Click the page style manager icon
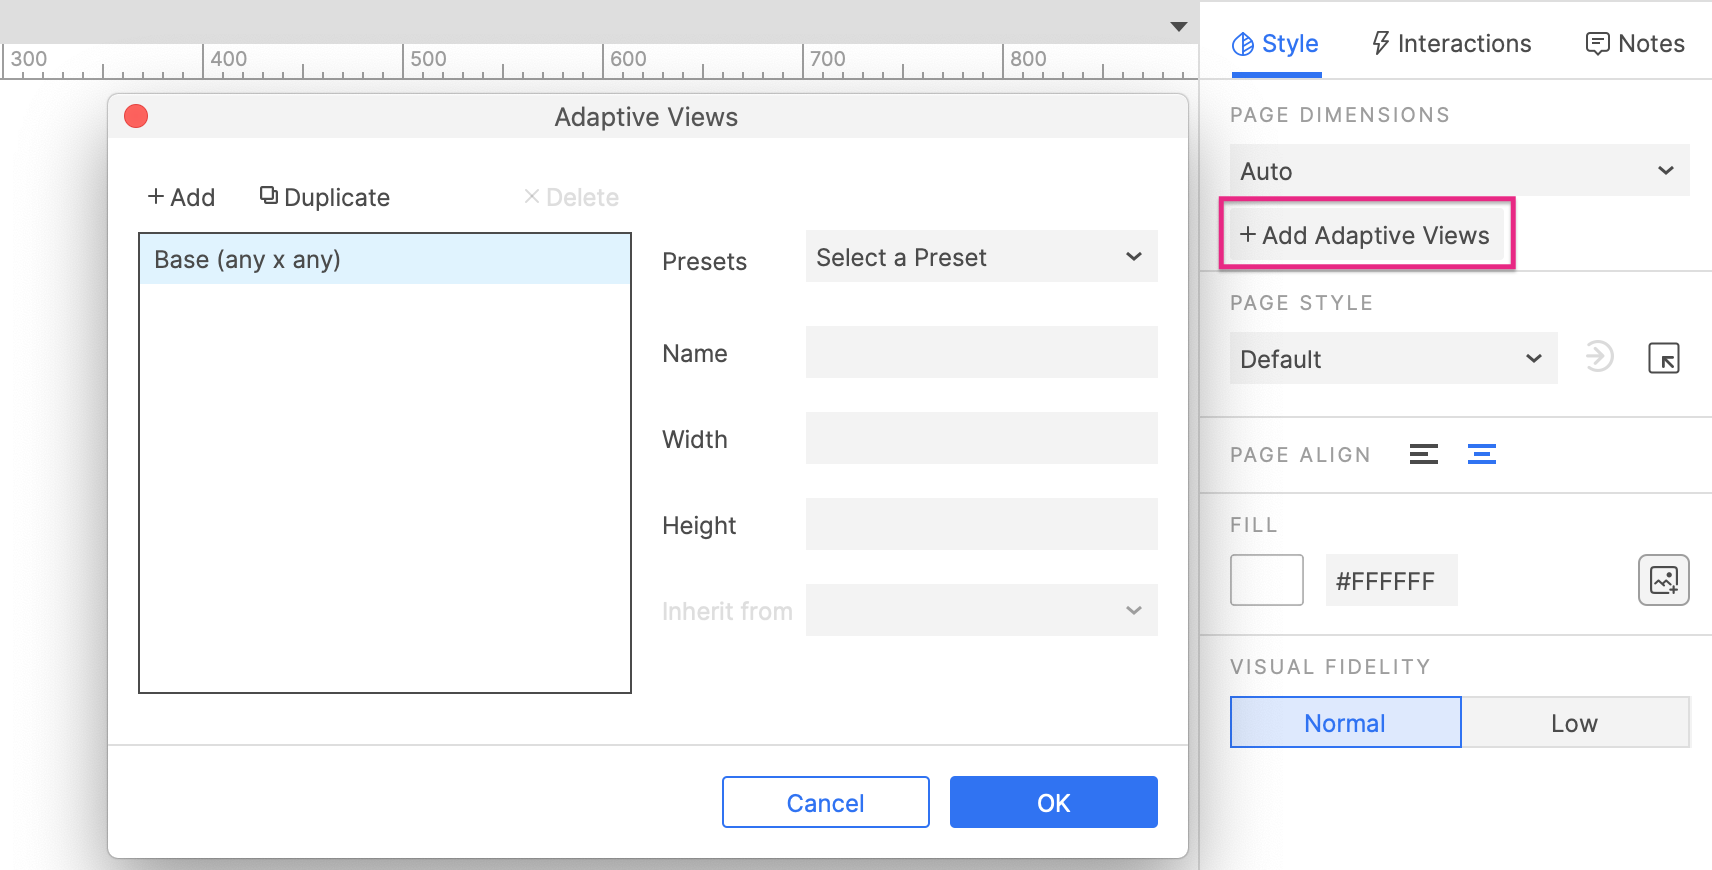This screenshot has width=1712, height=870. (1663, 358)
